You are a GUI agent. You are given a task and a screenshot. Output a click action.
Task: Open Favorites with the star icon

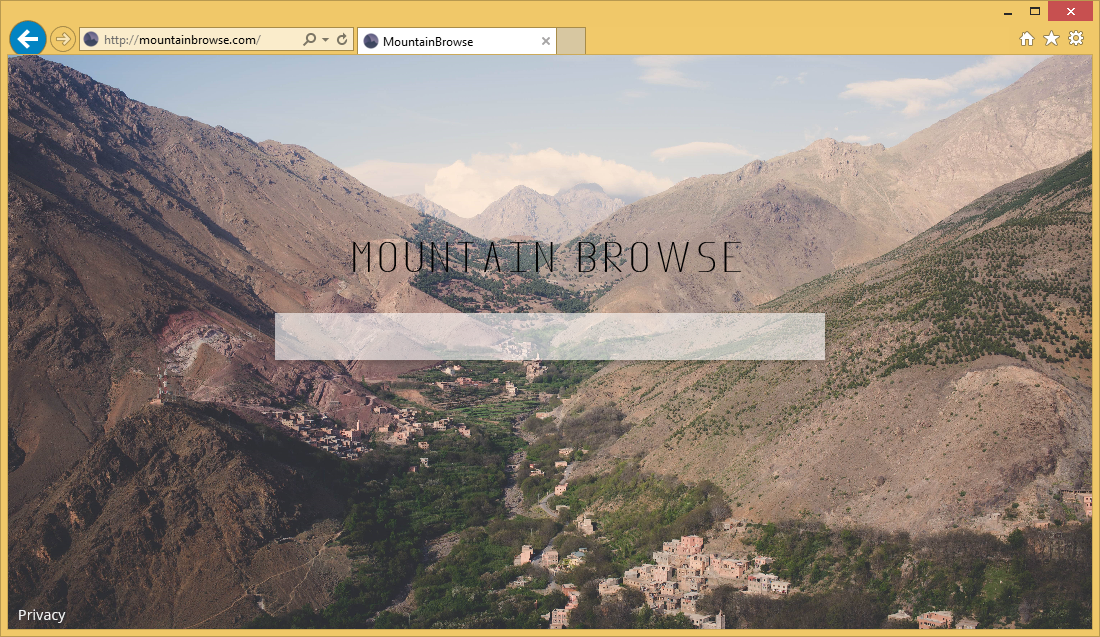point(1051,38)
